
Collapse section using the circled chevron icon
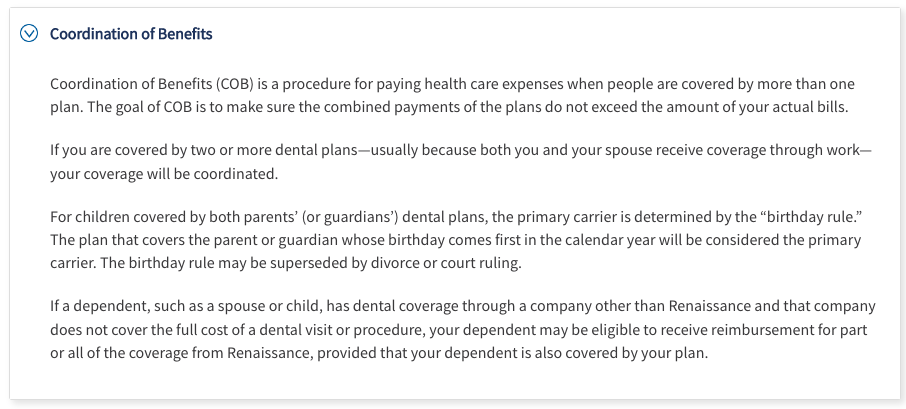(29, 34)
